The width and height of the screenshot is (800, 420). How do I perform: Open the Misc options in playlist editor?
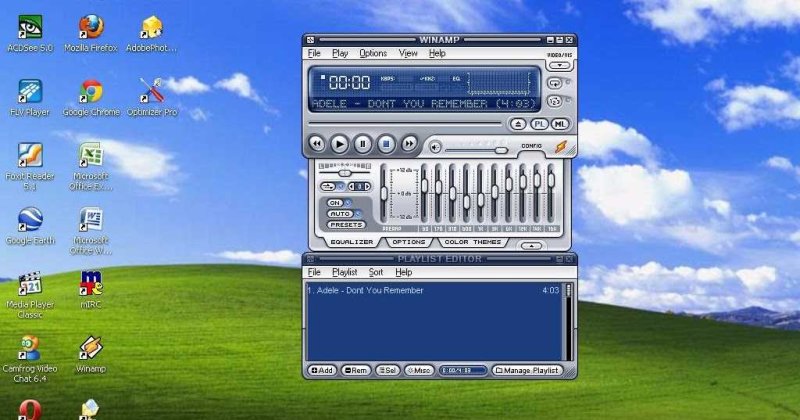419,370
